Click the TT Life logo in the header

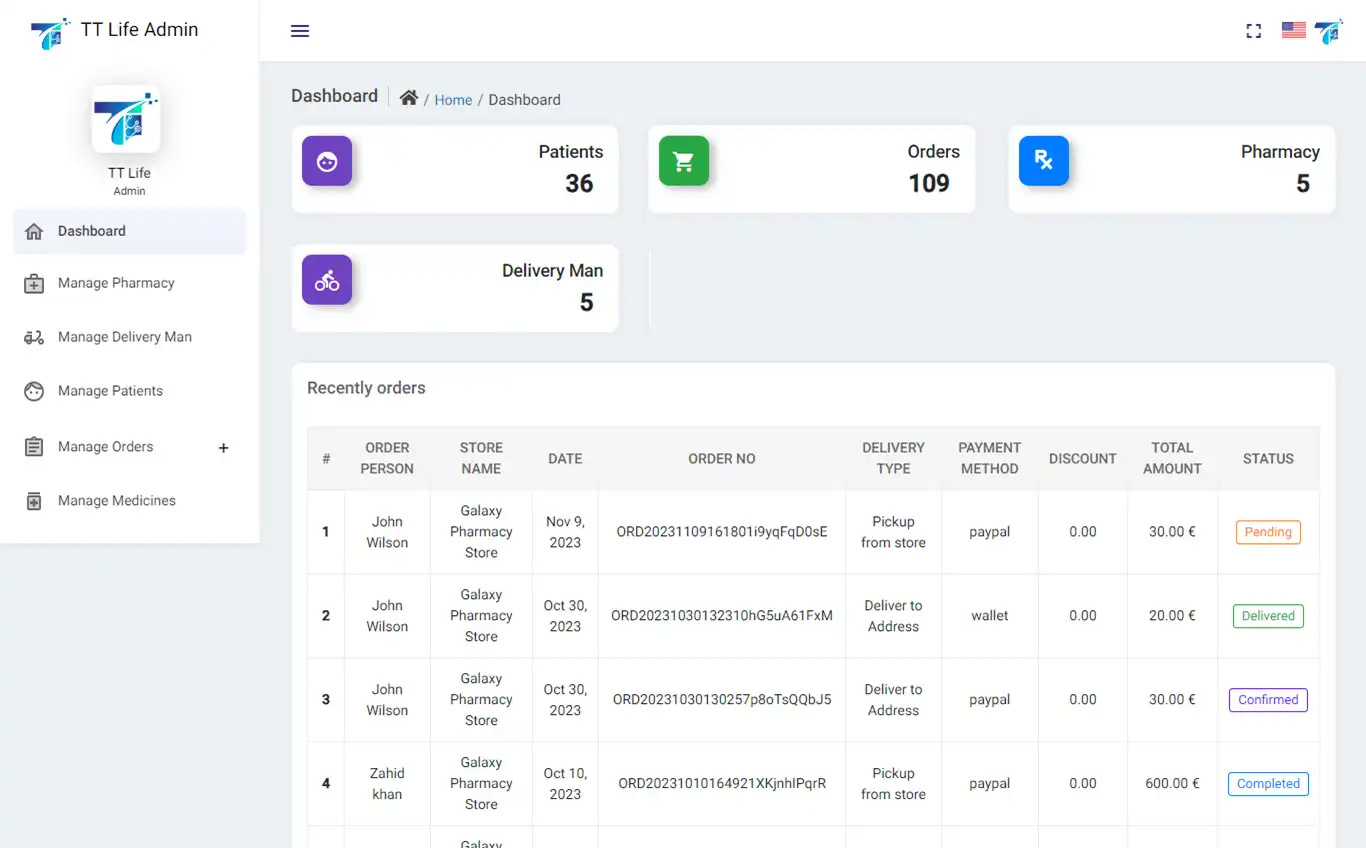(1329, 31)
